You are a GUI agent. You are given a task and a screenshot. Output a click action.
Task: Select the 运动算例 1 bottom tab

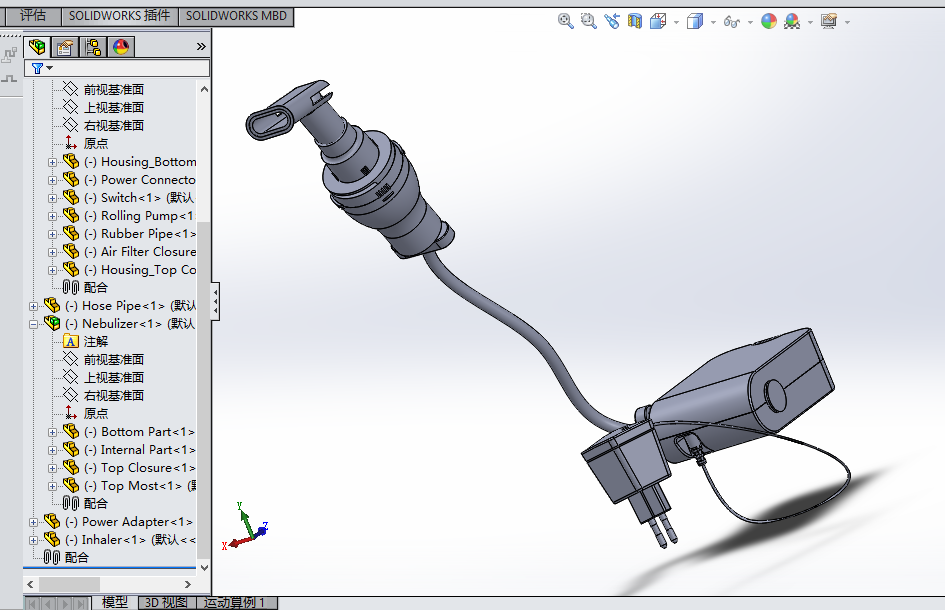coord(235,602)
